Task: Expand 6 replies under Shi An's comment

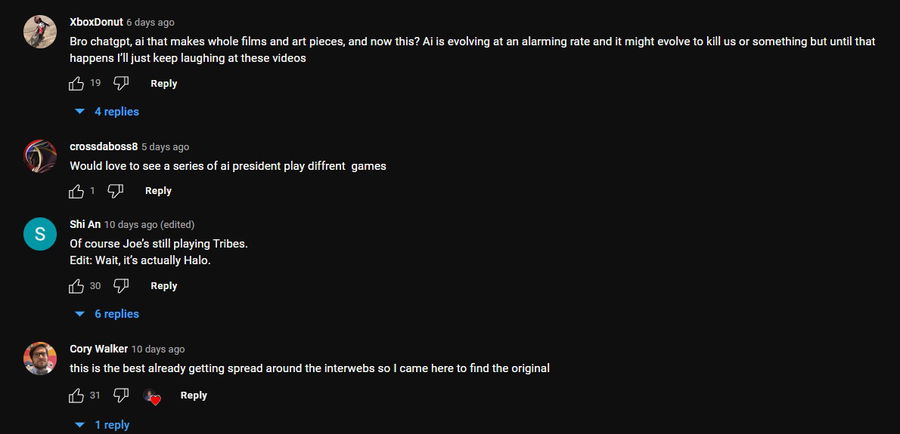Action: tap(107, 314)
